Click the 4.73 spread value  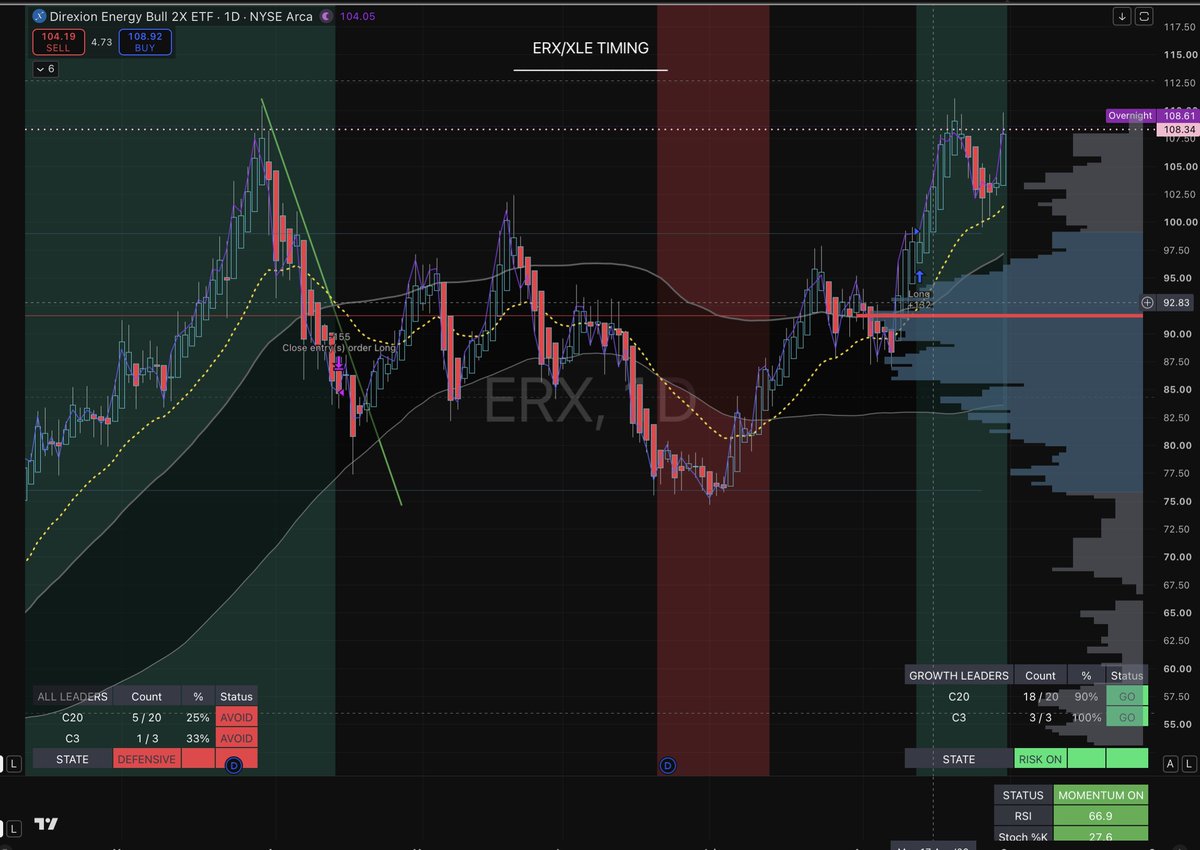[x=102, y=42]
